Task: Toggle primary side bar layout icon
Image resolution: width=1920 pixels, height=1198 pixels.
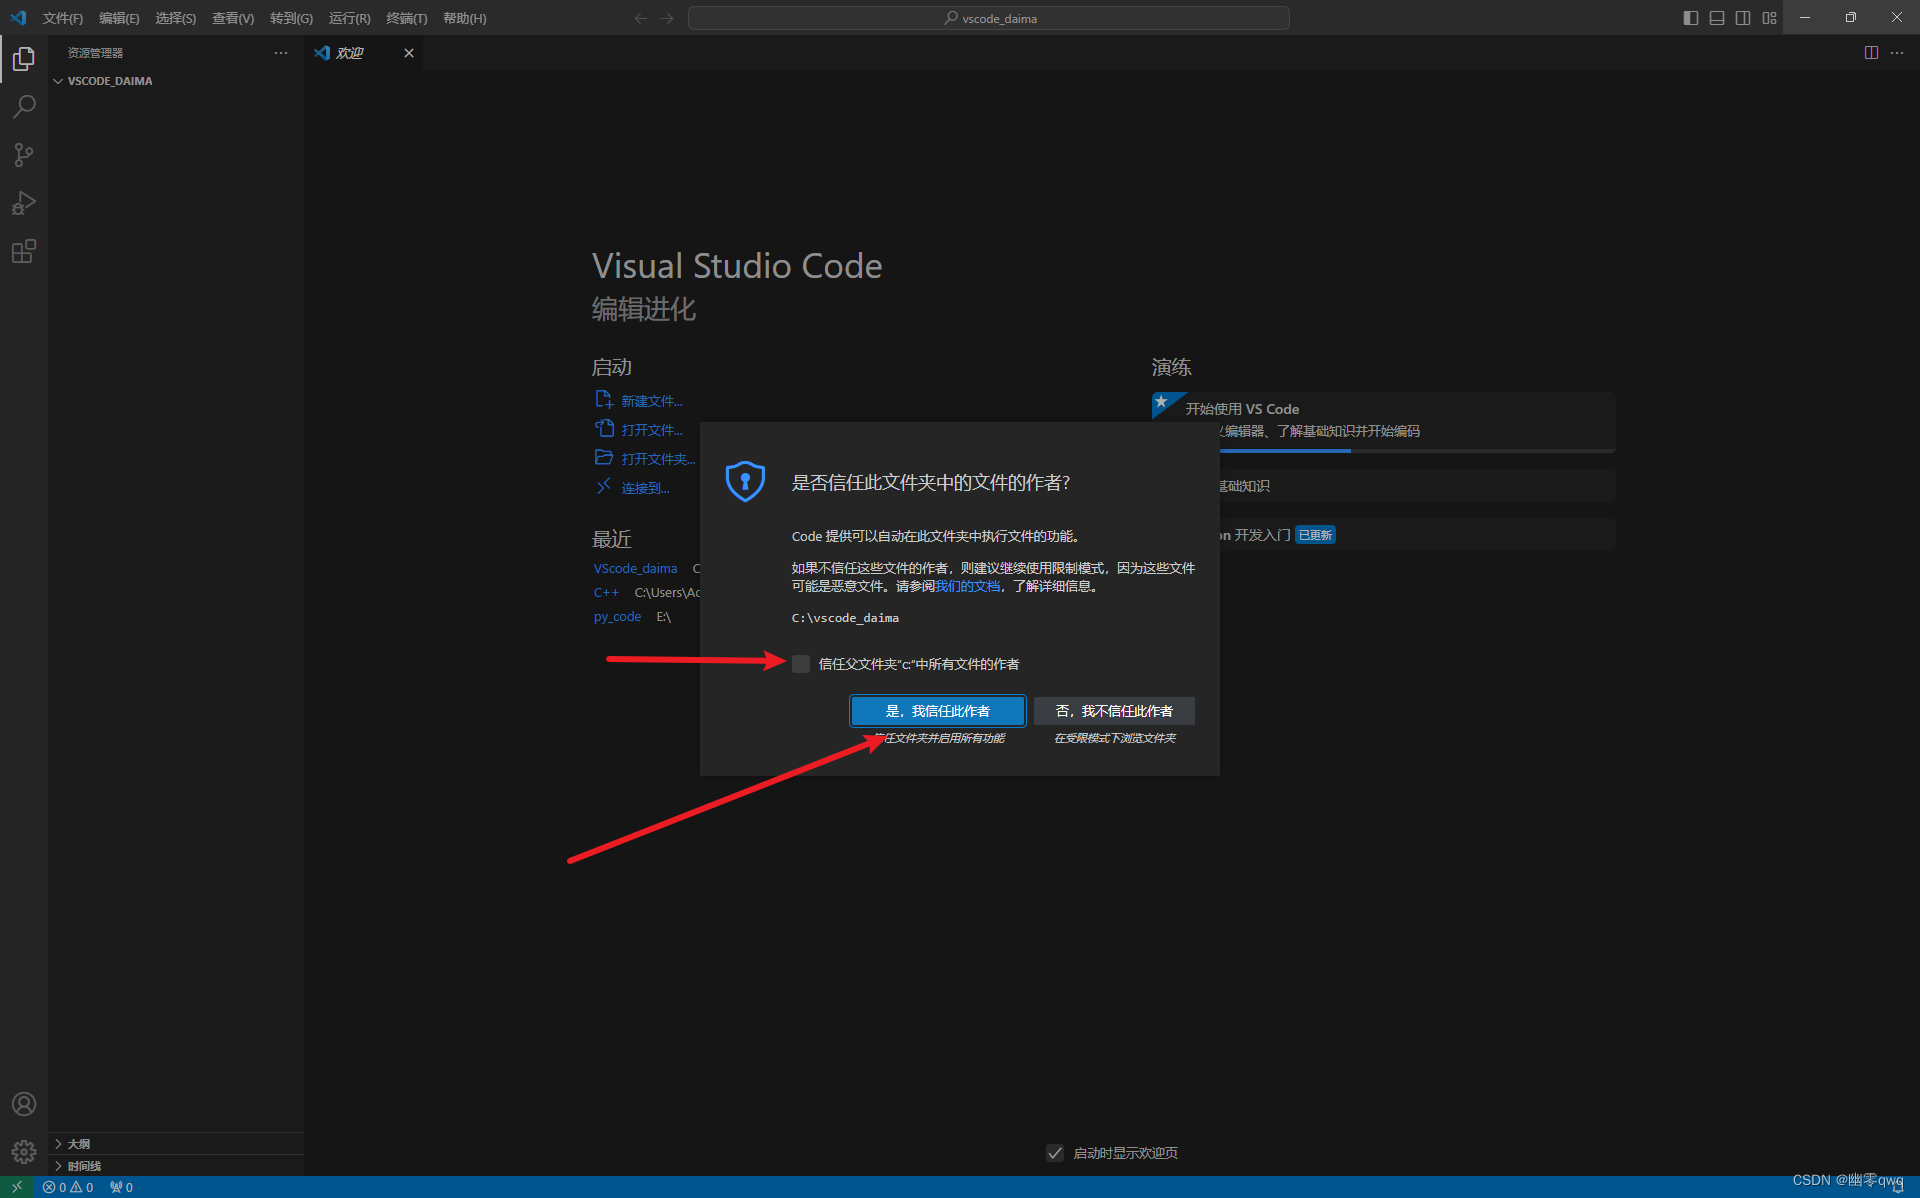Action: coord(1691,18)
